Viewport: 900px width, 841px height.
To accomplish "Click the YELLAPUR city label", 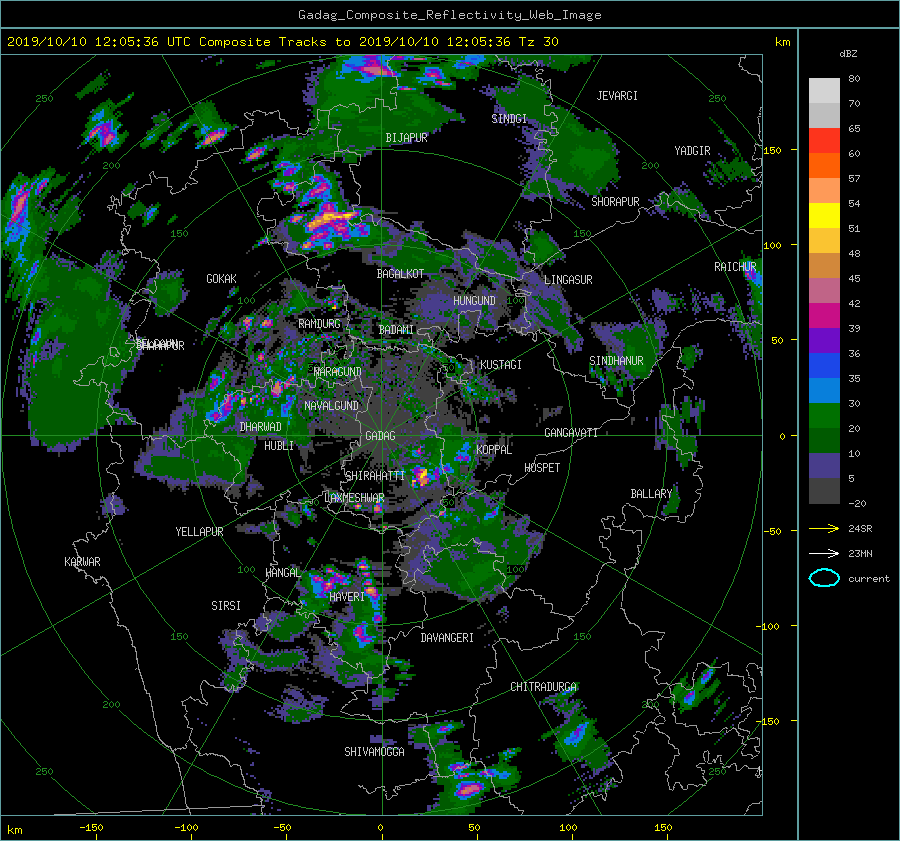I will click(x=199, y=532).
